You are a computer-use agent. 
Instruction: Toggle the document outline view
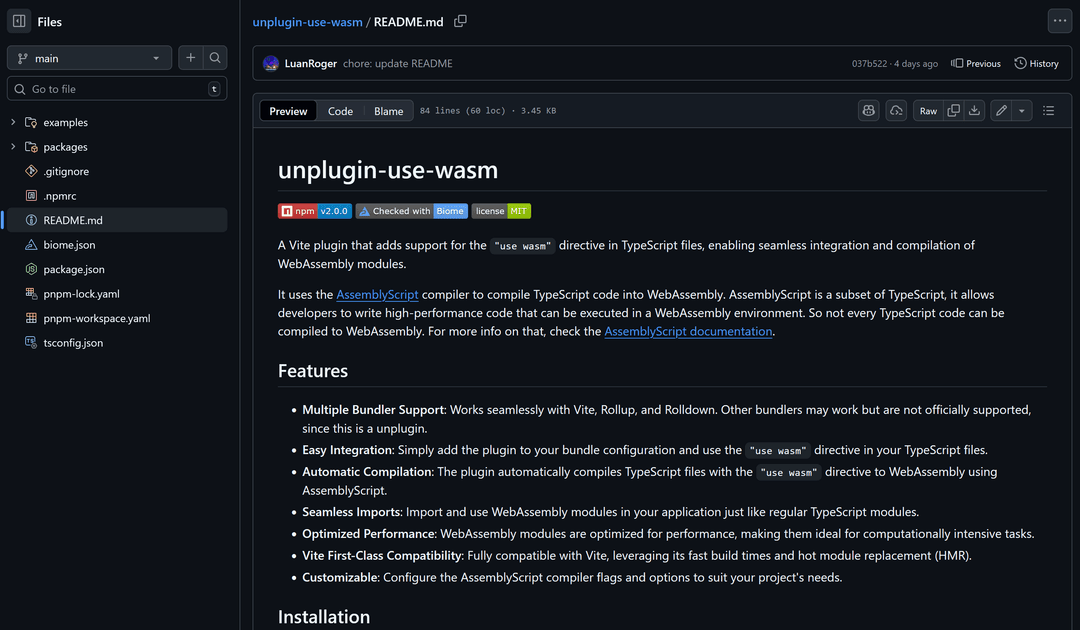pyautogui.click(x=1048, y=110)
